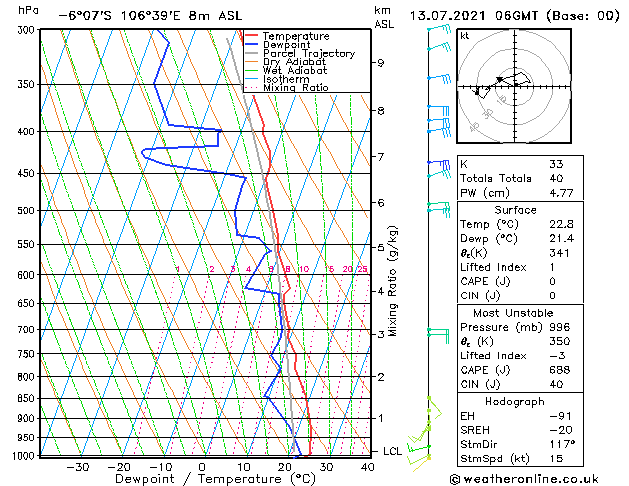
Task: Click '20' on the bottom temperature axis
Action: click(285, 467)
